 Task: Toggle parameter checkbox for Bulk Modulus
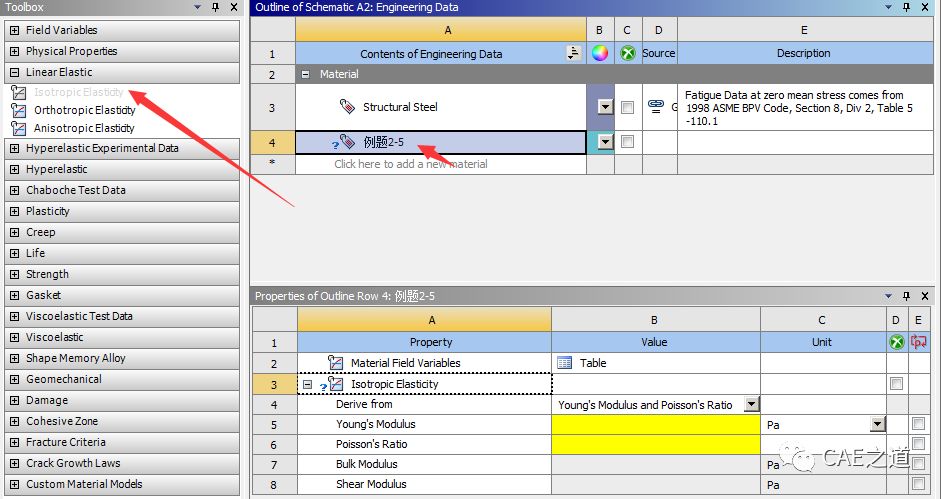[x=918, y=464]
